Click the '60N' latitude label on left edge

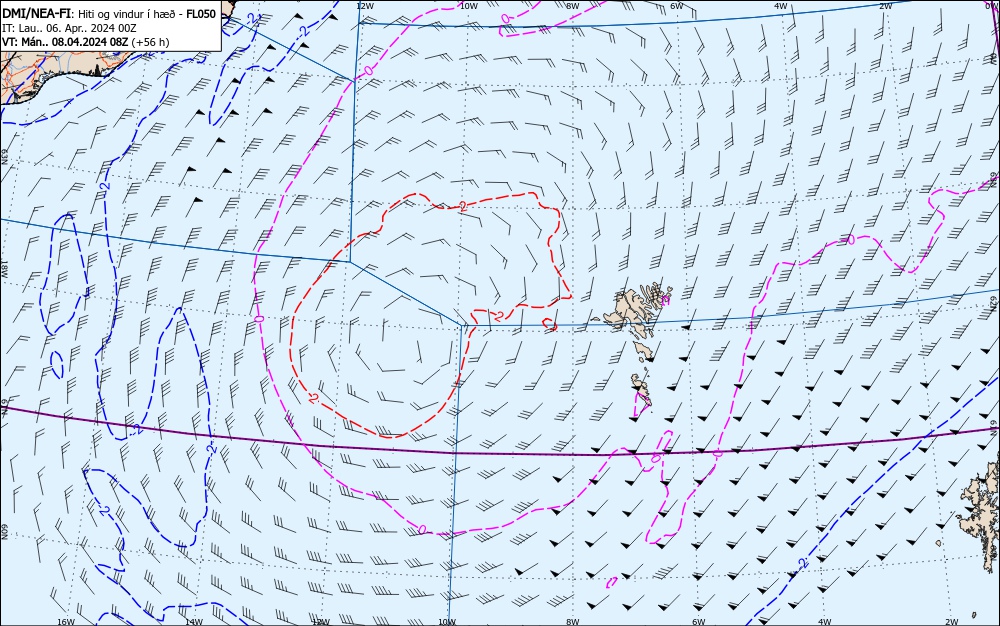[x=4, y=532]
